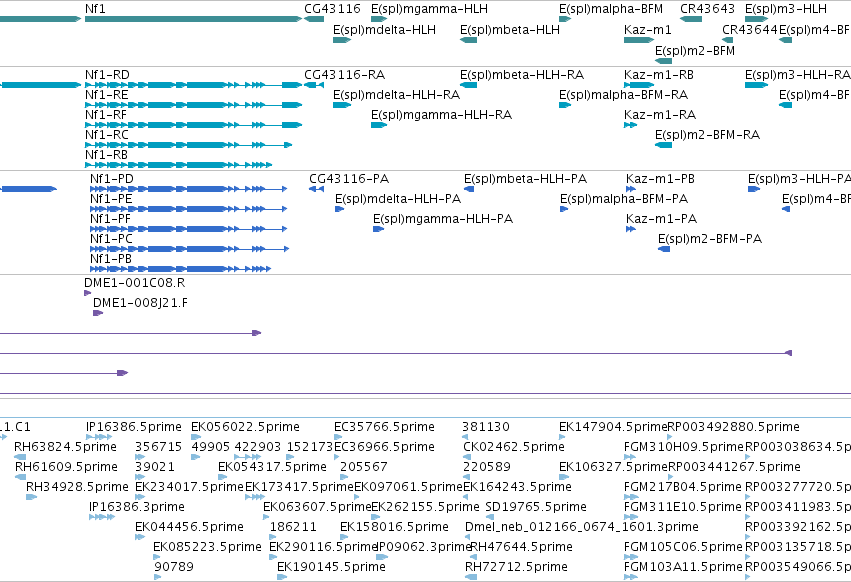Click the 220589 EST label

point(487,467)
